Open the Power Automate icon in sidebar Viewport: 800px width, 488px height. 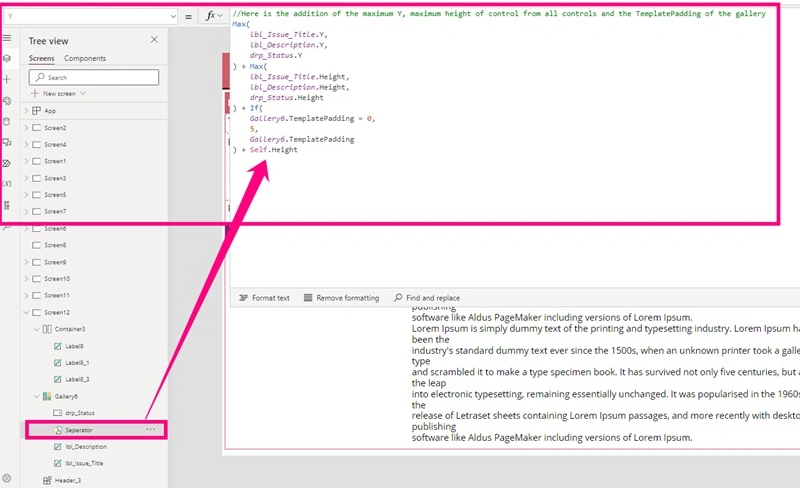[7, 163]
